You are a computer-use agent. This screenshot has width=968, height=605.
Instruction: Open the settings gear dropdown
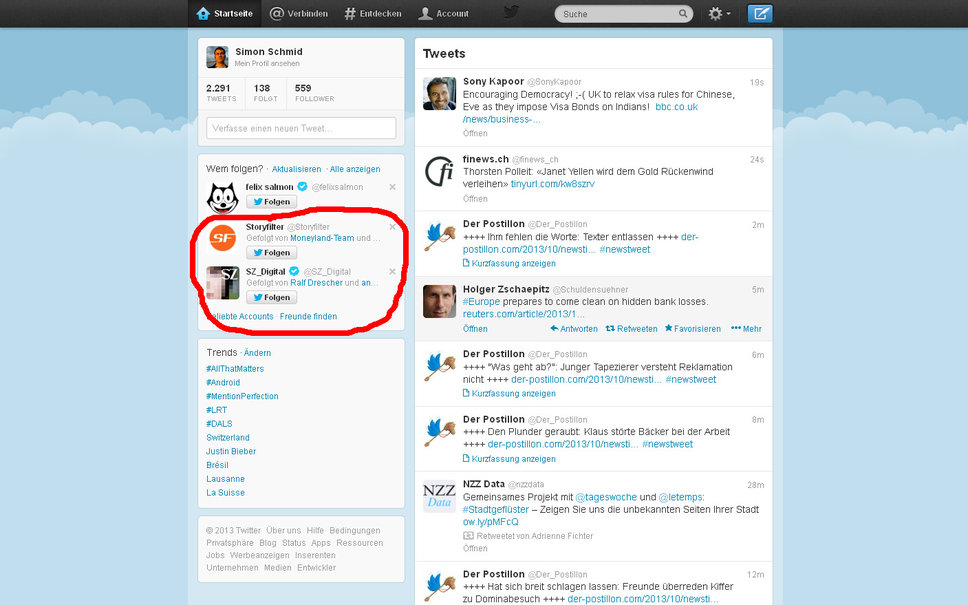(719, 14)
